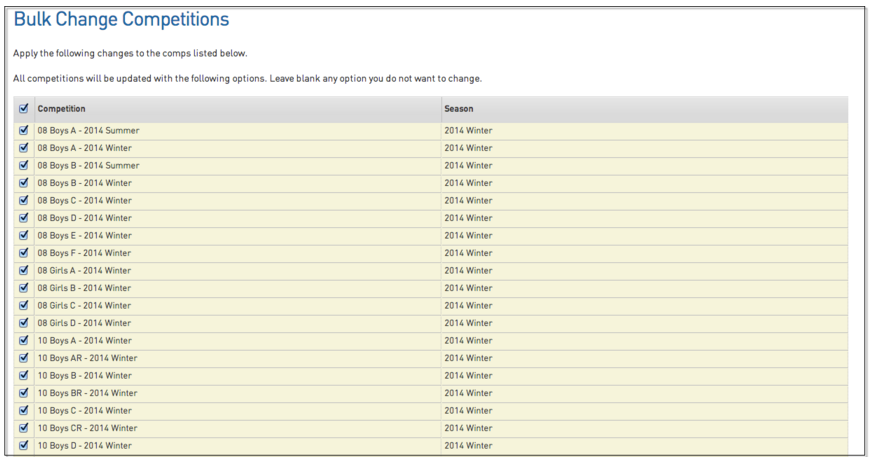
Task: Toggle the select-all checkbox in header row
Action: (23, 109)
